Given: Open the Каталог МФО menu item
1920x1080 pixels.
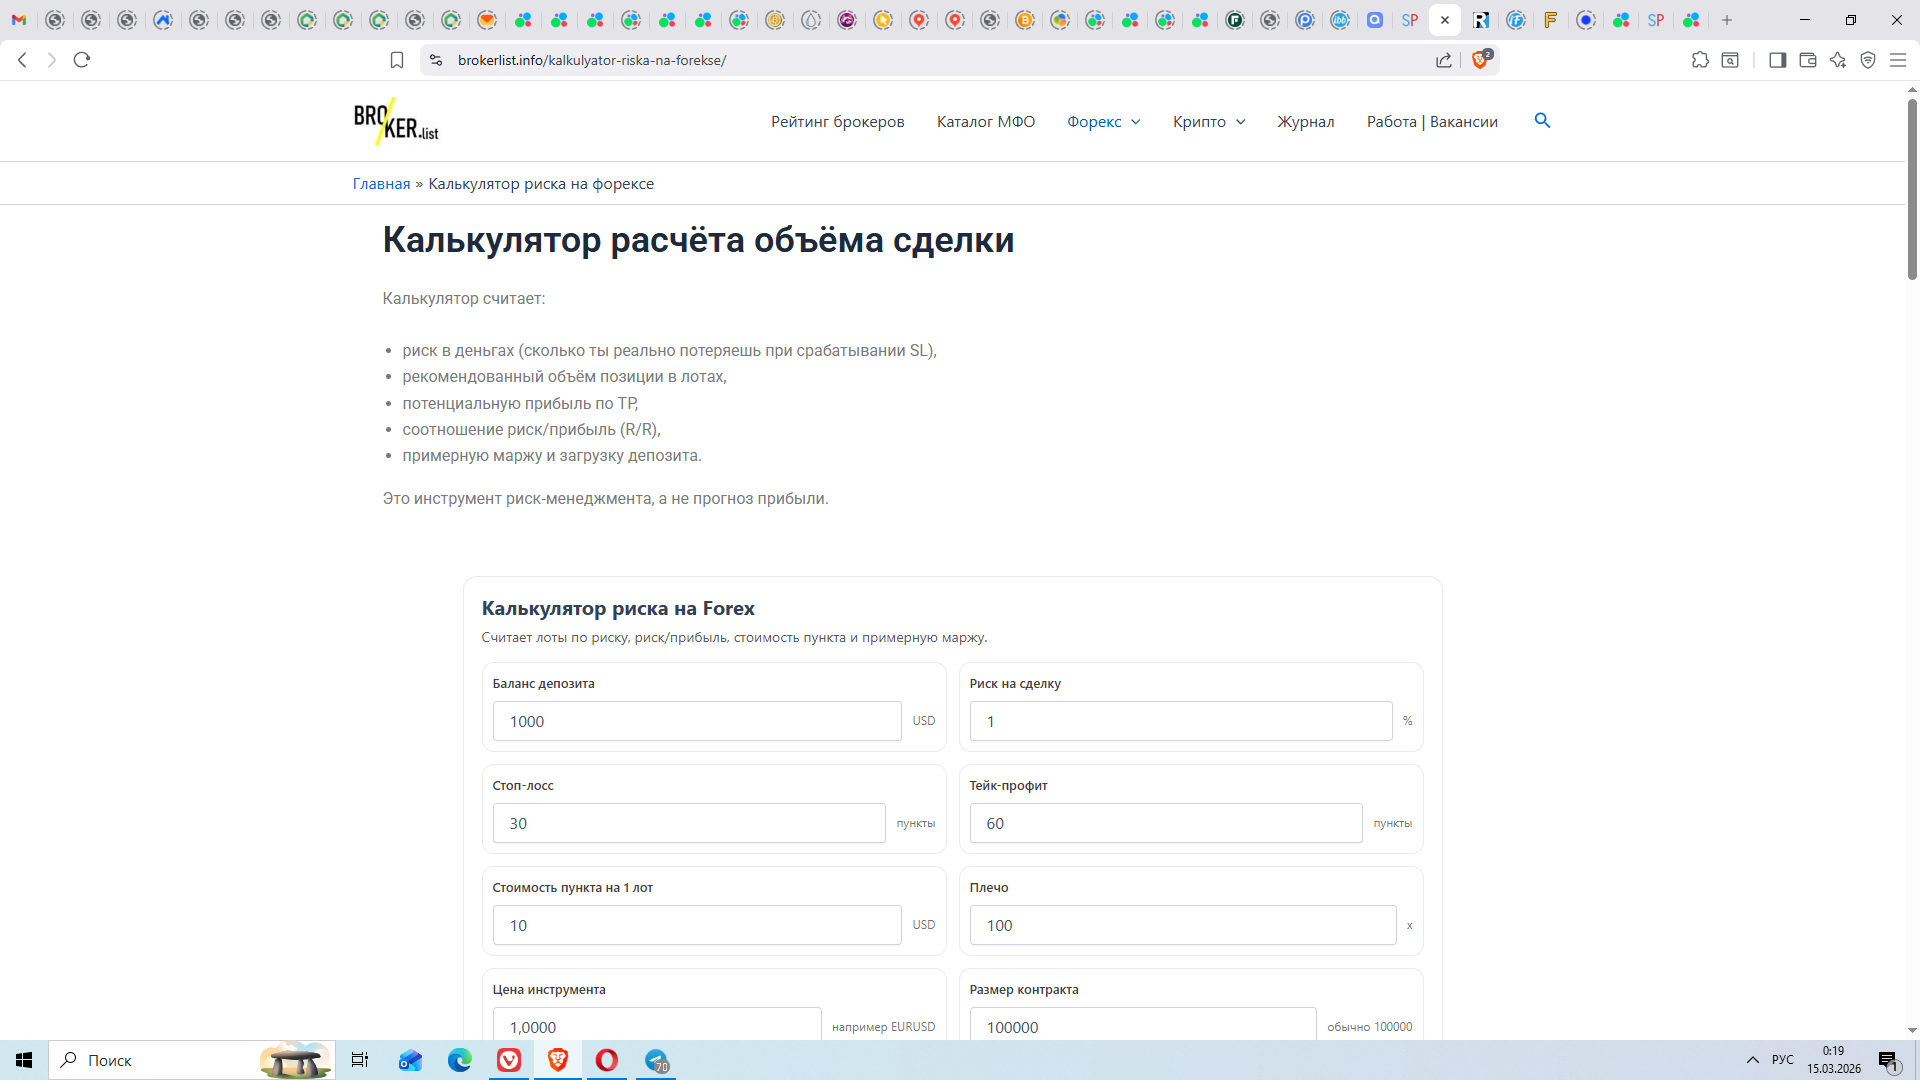Looking at the screenshot, I should [x=985, y=121].
